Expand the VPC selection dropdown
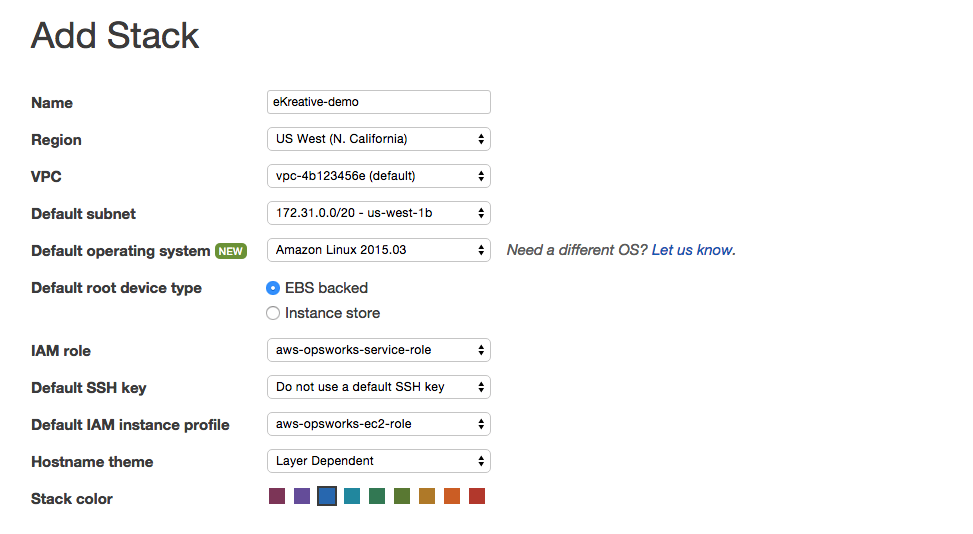 [x=378, y=176]
